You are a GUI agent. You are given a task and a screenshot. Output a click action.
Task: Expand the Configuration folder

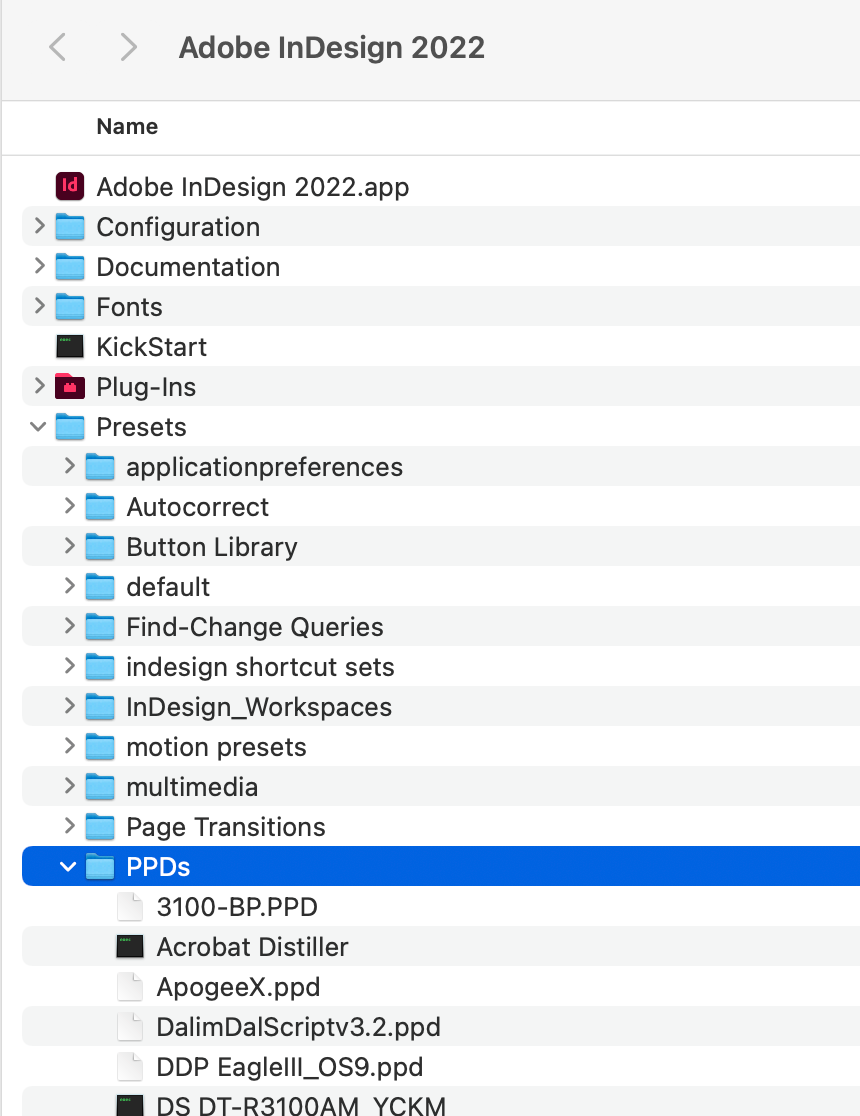[x=39, y=226]
